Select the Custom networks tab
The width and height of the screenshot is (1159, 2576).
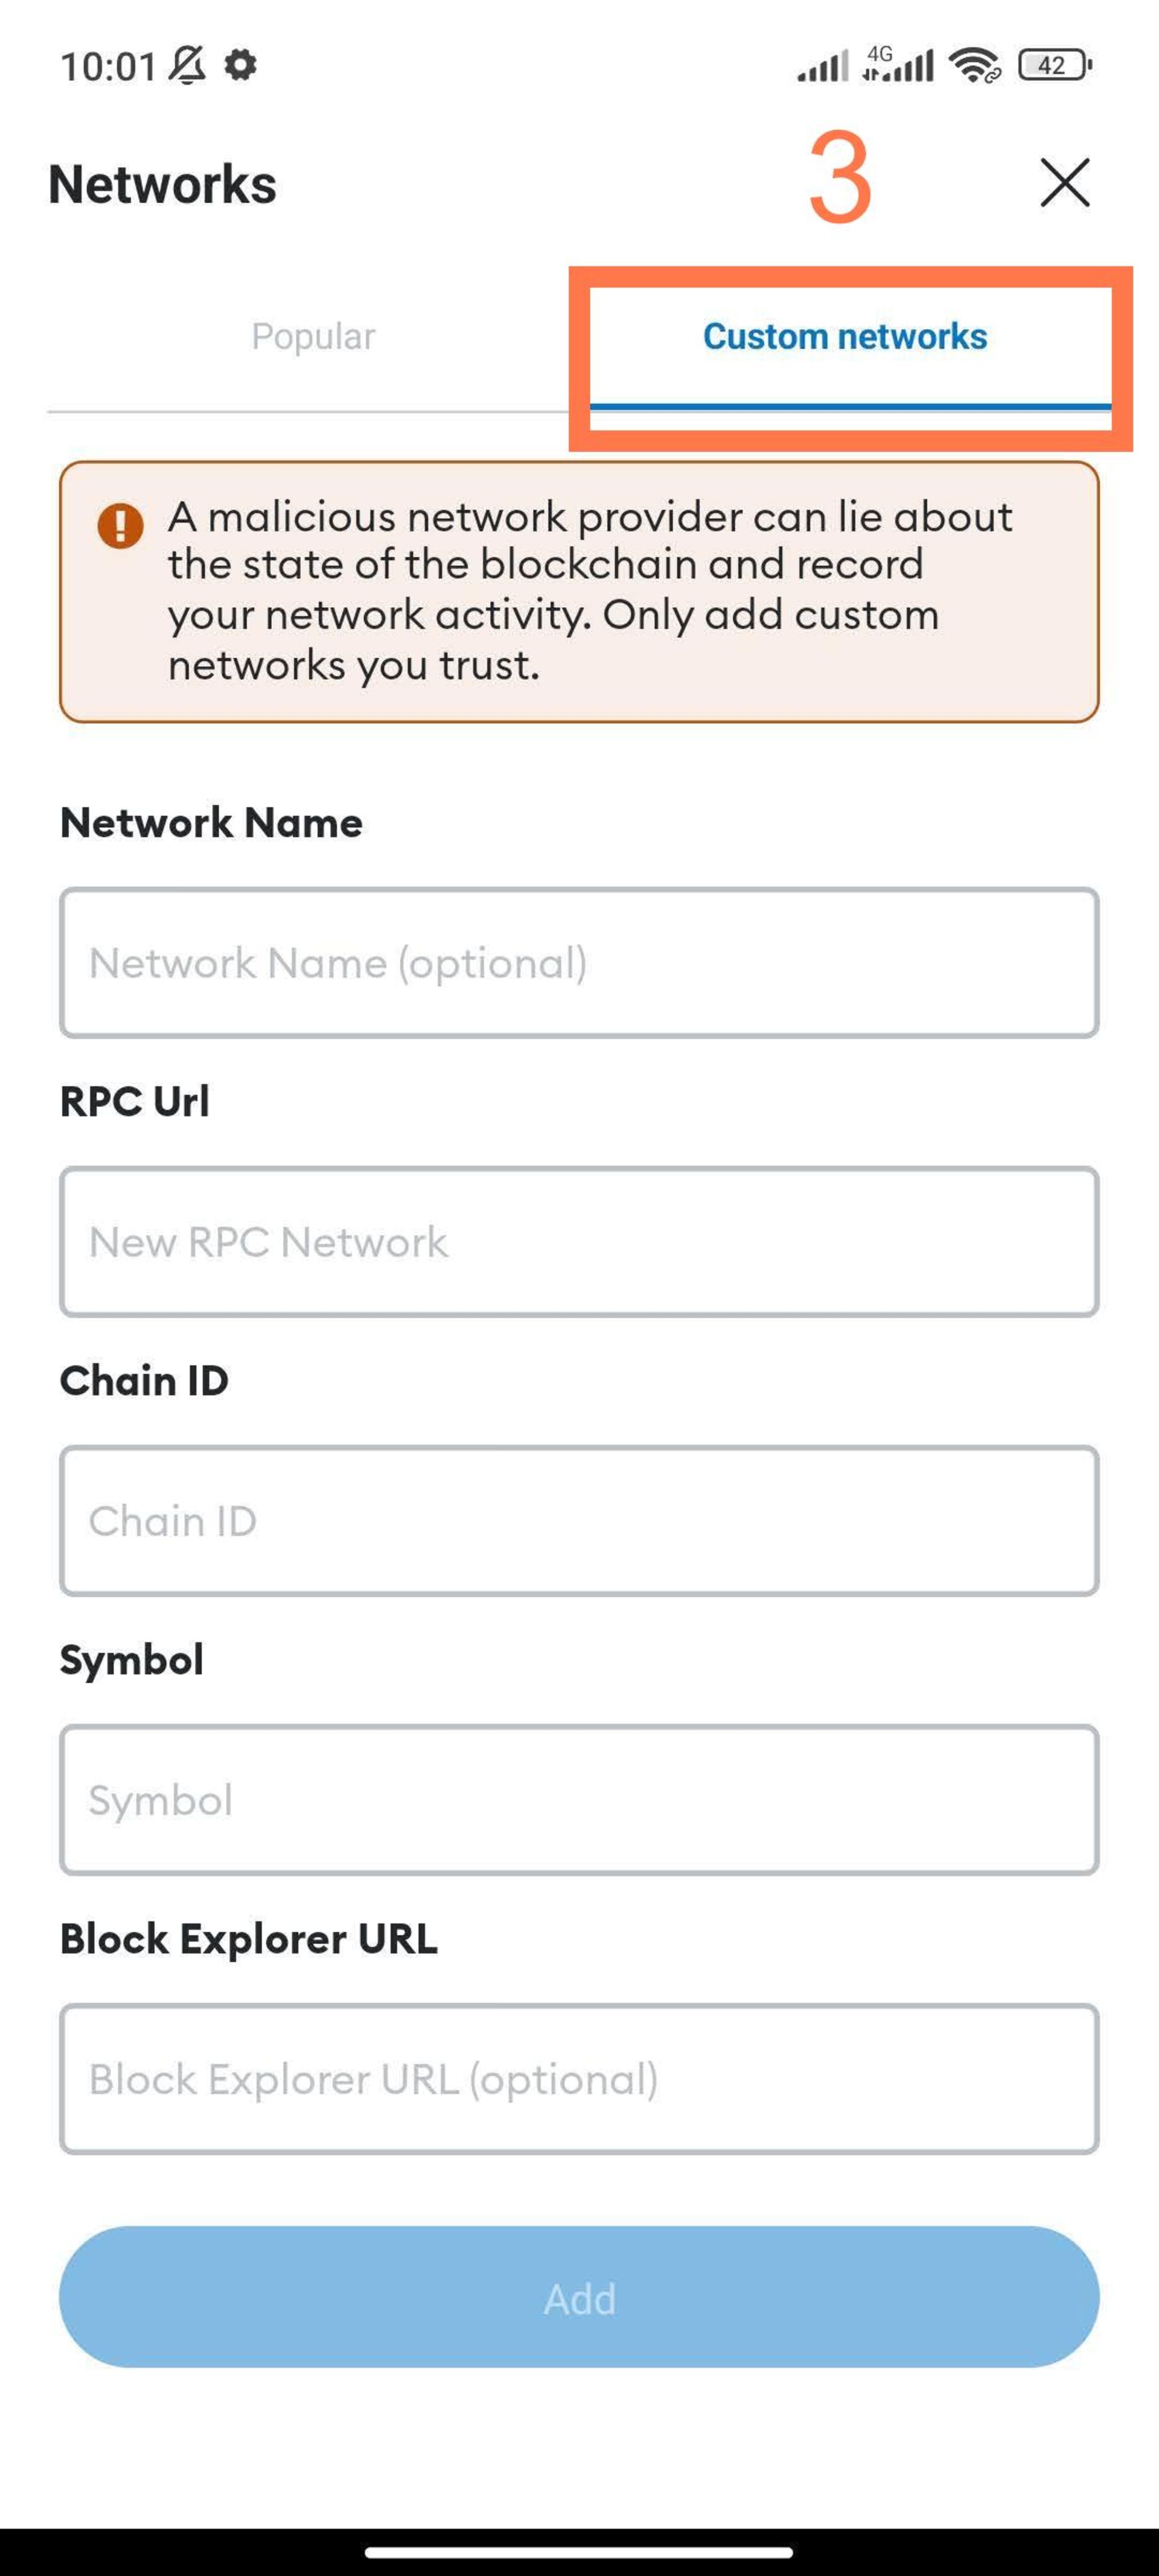click(x=844, y=336)
